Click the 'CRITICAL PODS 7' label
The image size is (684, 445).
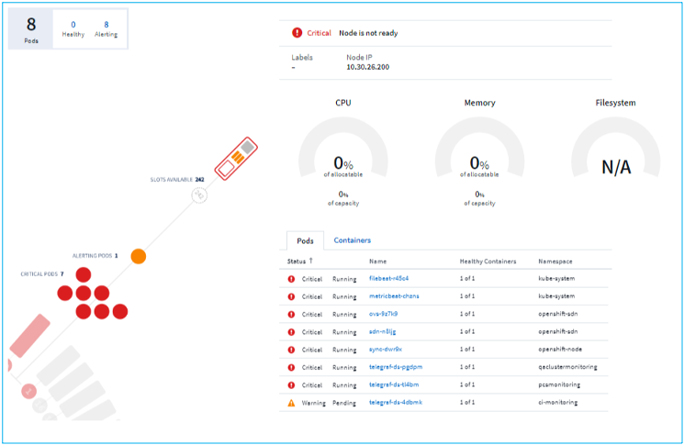click(x=42, y=274)
